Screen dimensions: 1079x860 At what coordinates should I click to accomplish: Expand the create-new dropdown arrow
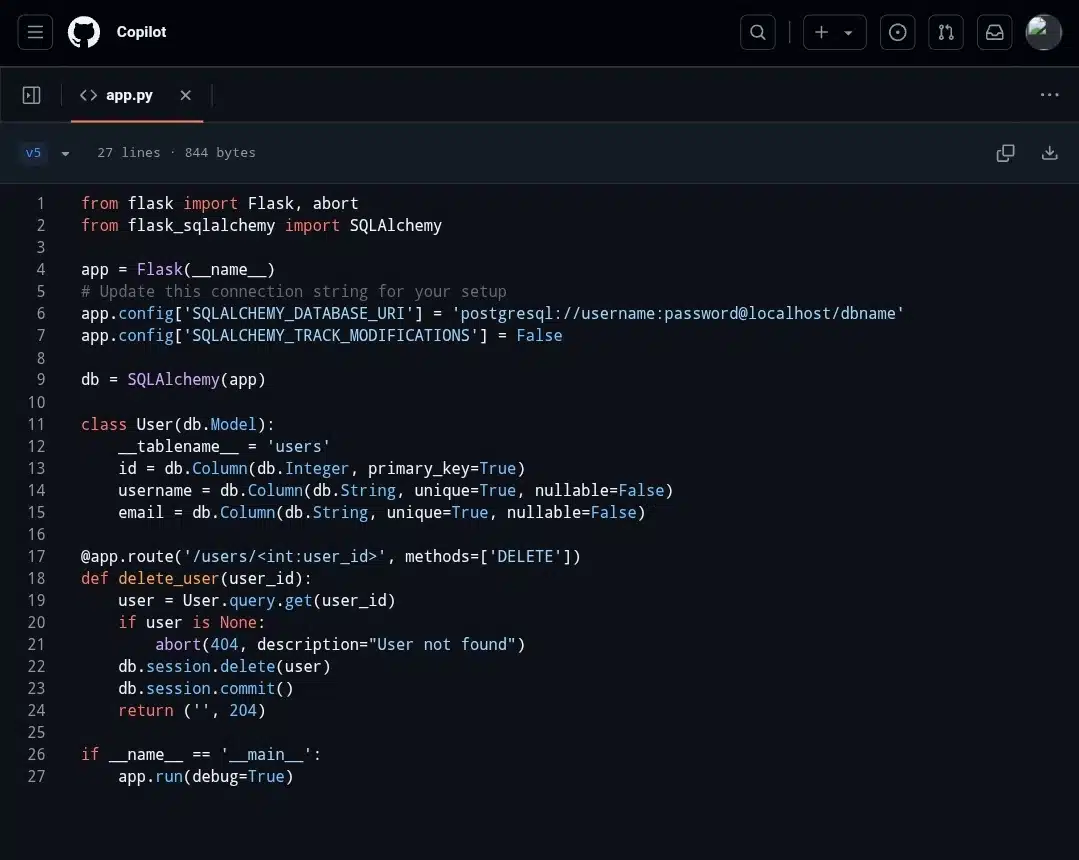[848, 33]
